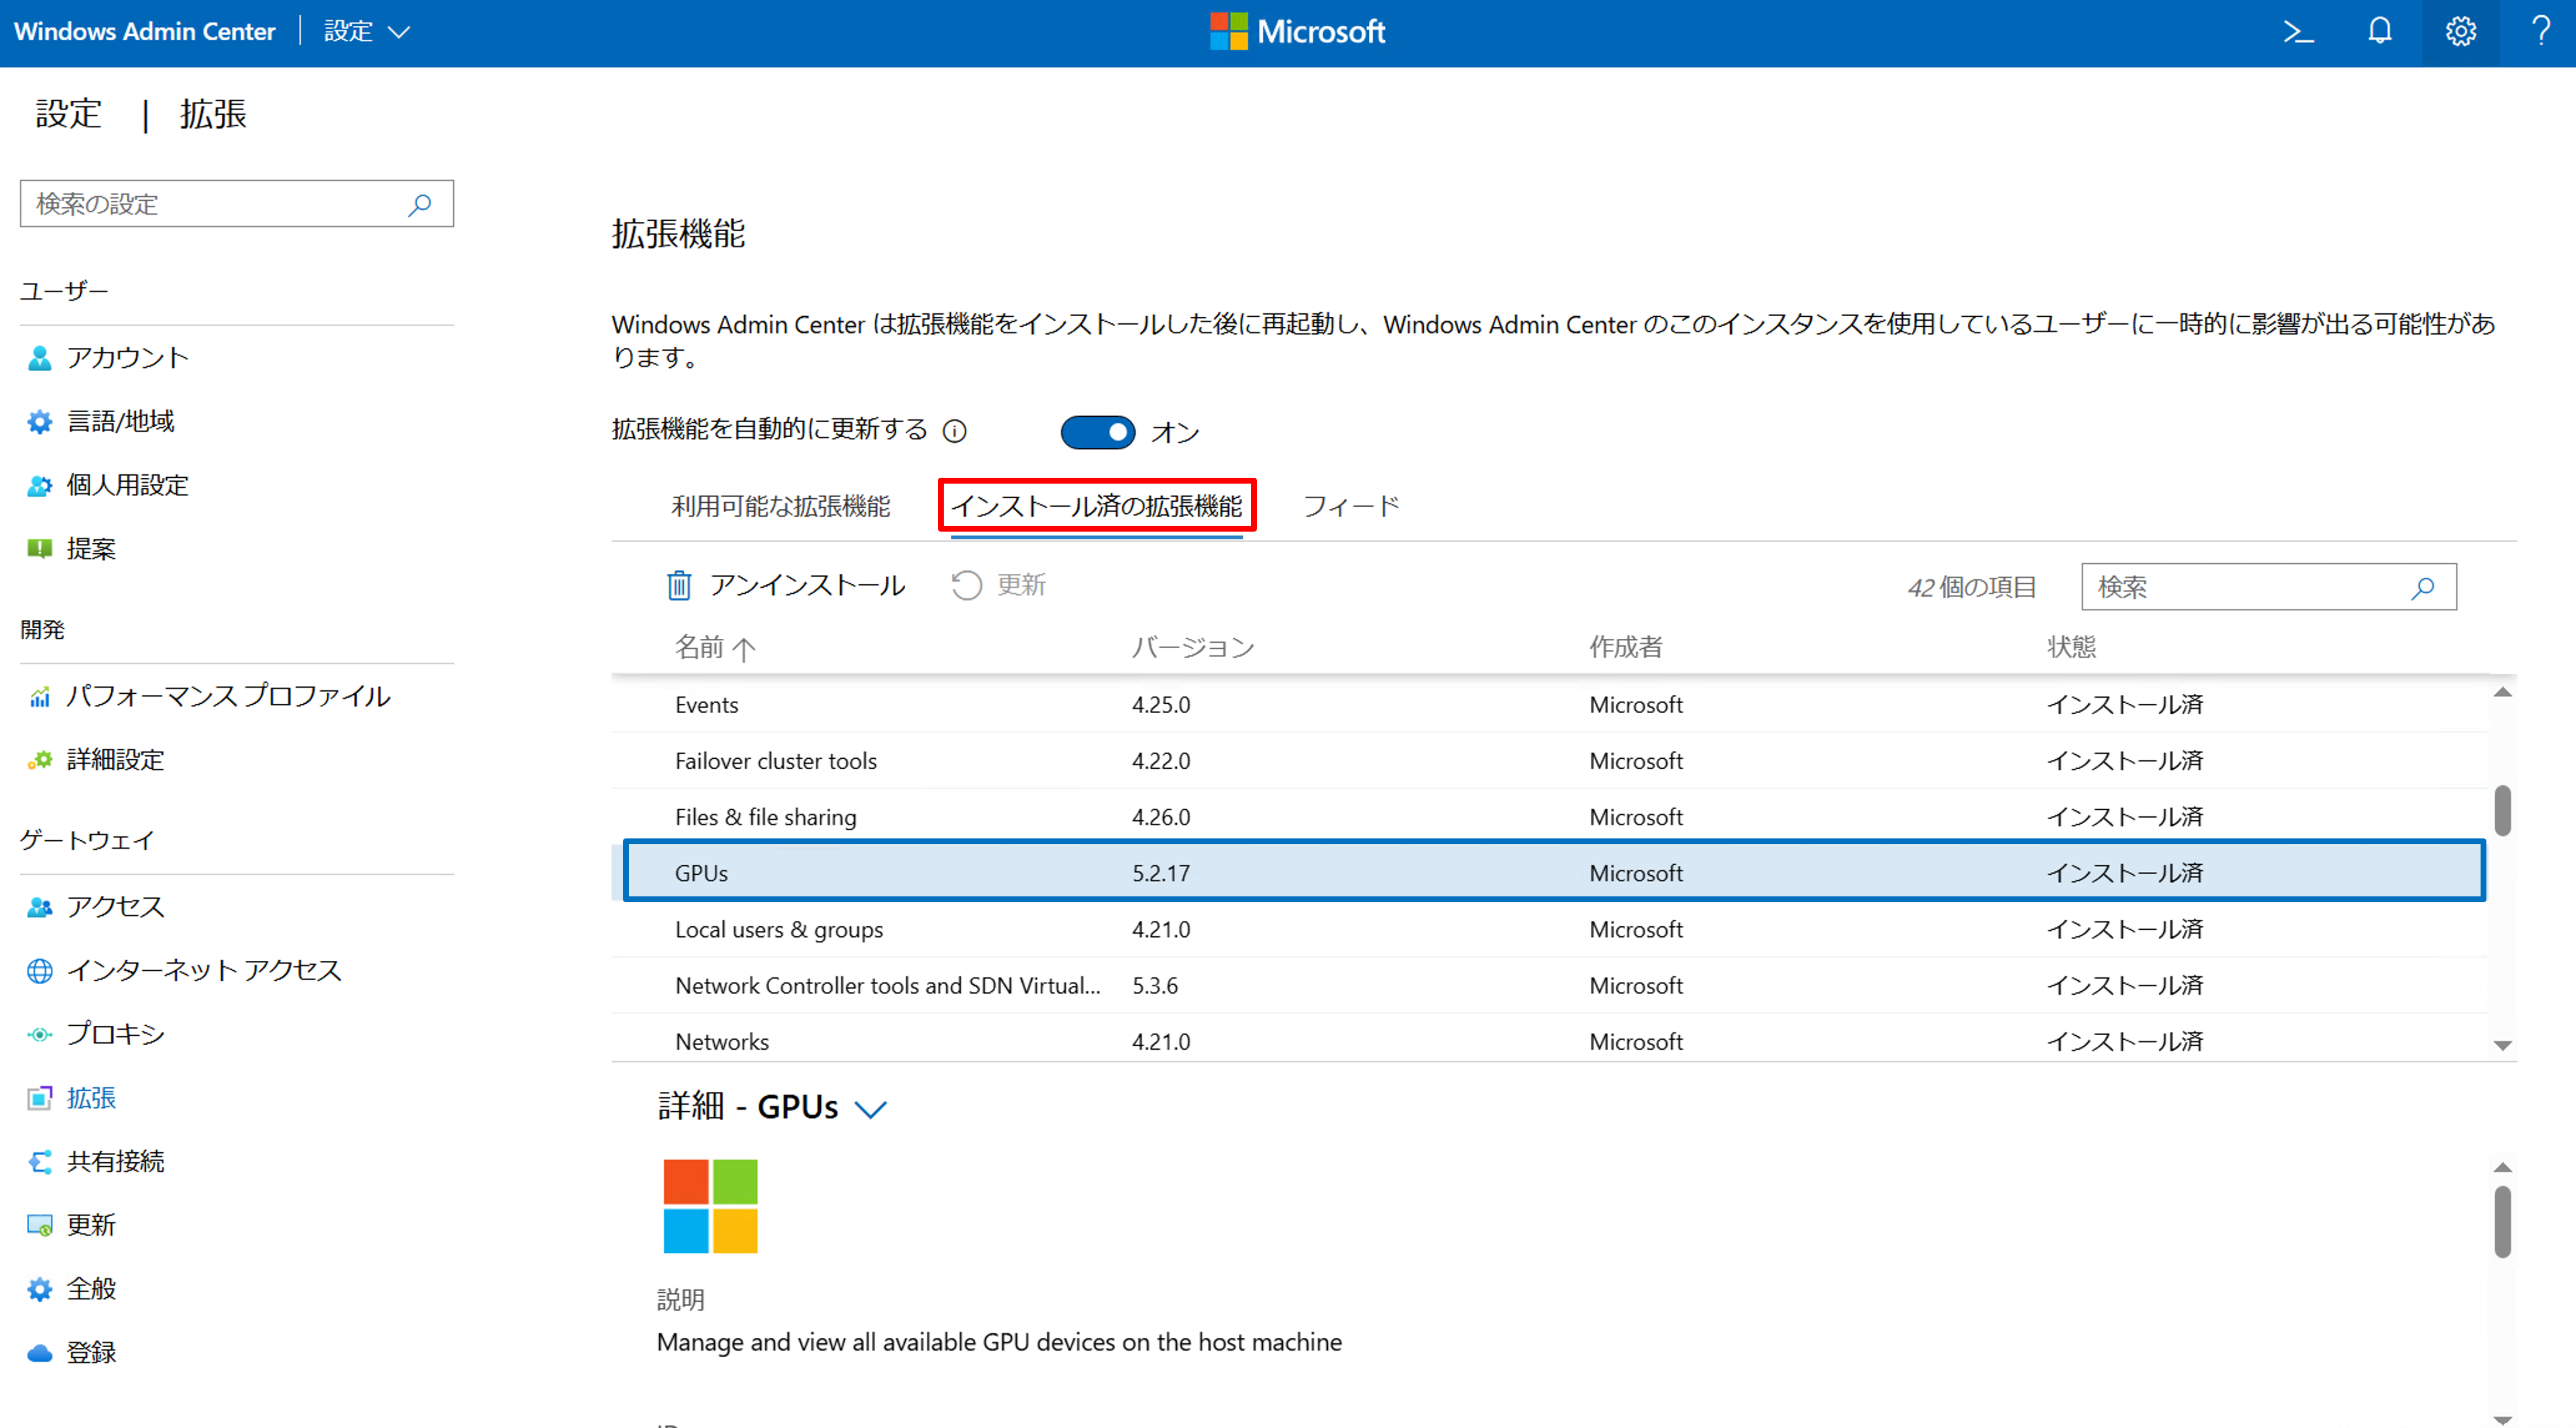Click the search icon in the settings search box
2576x1428 pixels.
tap(420, 204)
